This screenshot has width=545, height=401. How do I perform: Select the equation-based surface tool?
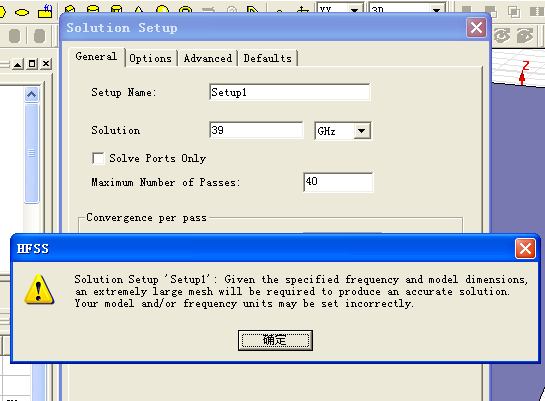(x=45, y=11)
